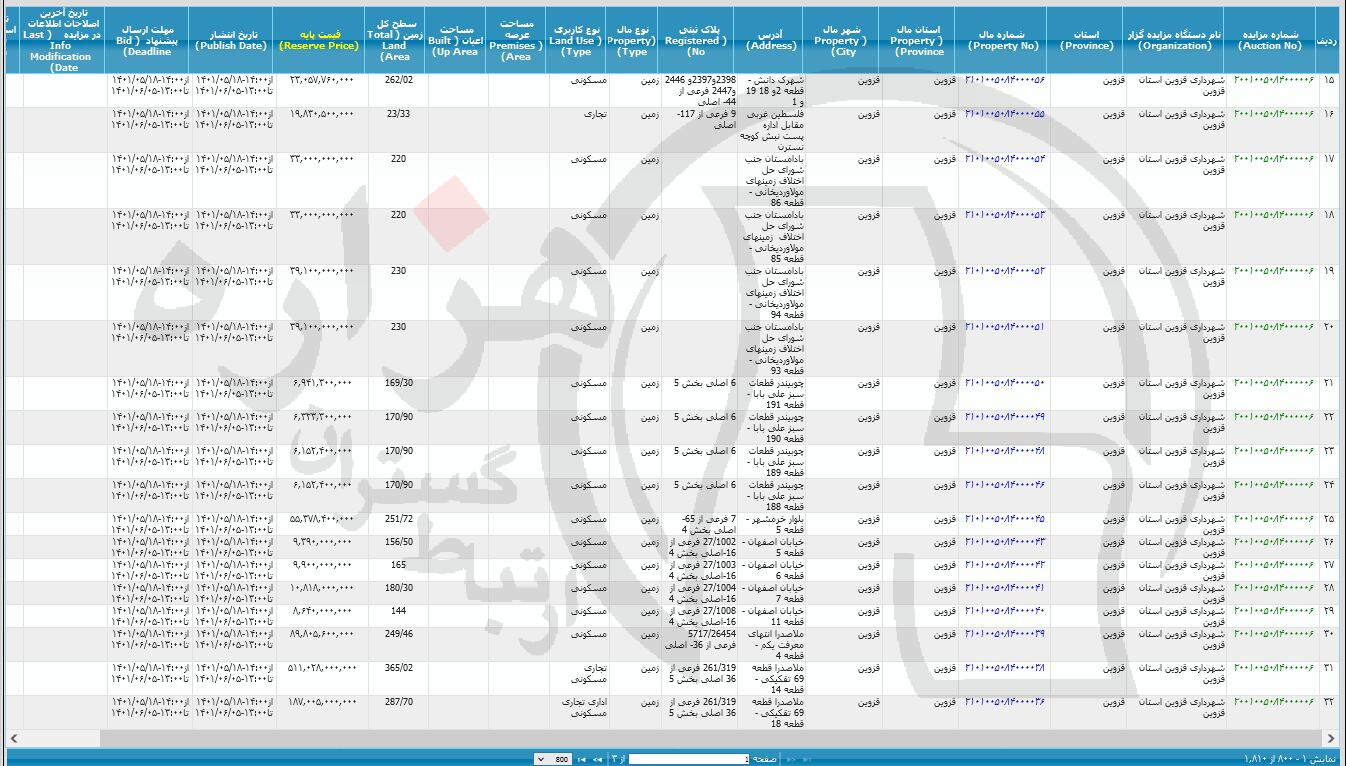Open property number link in row ۳۱
The image size is (1346, 766).
pyautogui.click(x=1005, y=669)
